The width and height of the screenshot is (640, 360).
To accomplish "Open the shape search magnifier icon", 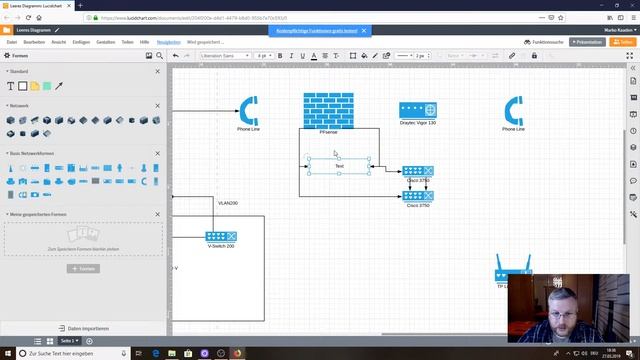I will [x=160, y=56].
